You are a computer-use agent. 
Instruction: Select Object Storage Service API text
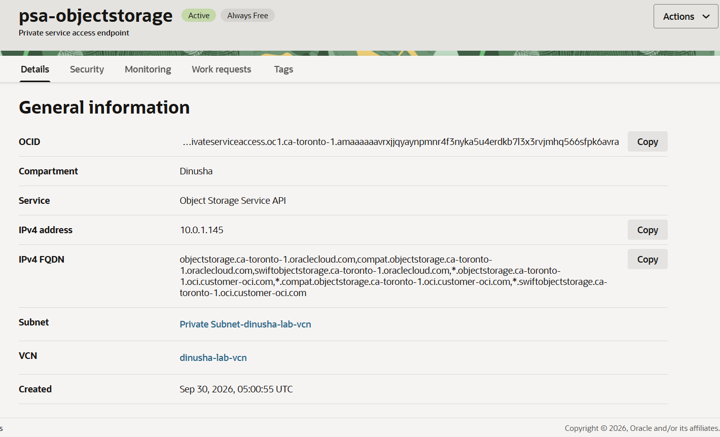233,201
